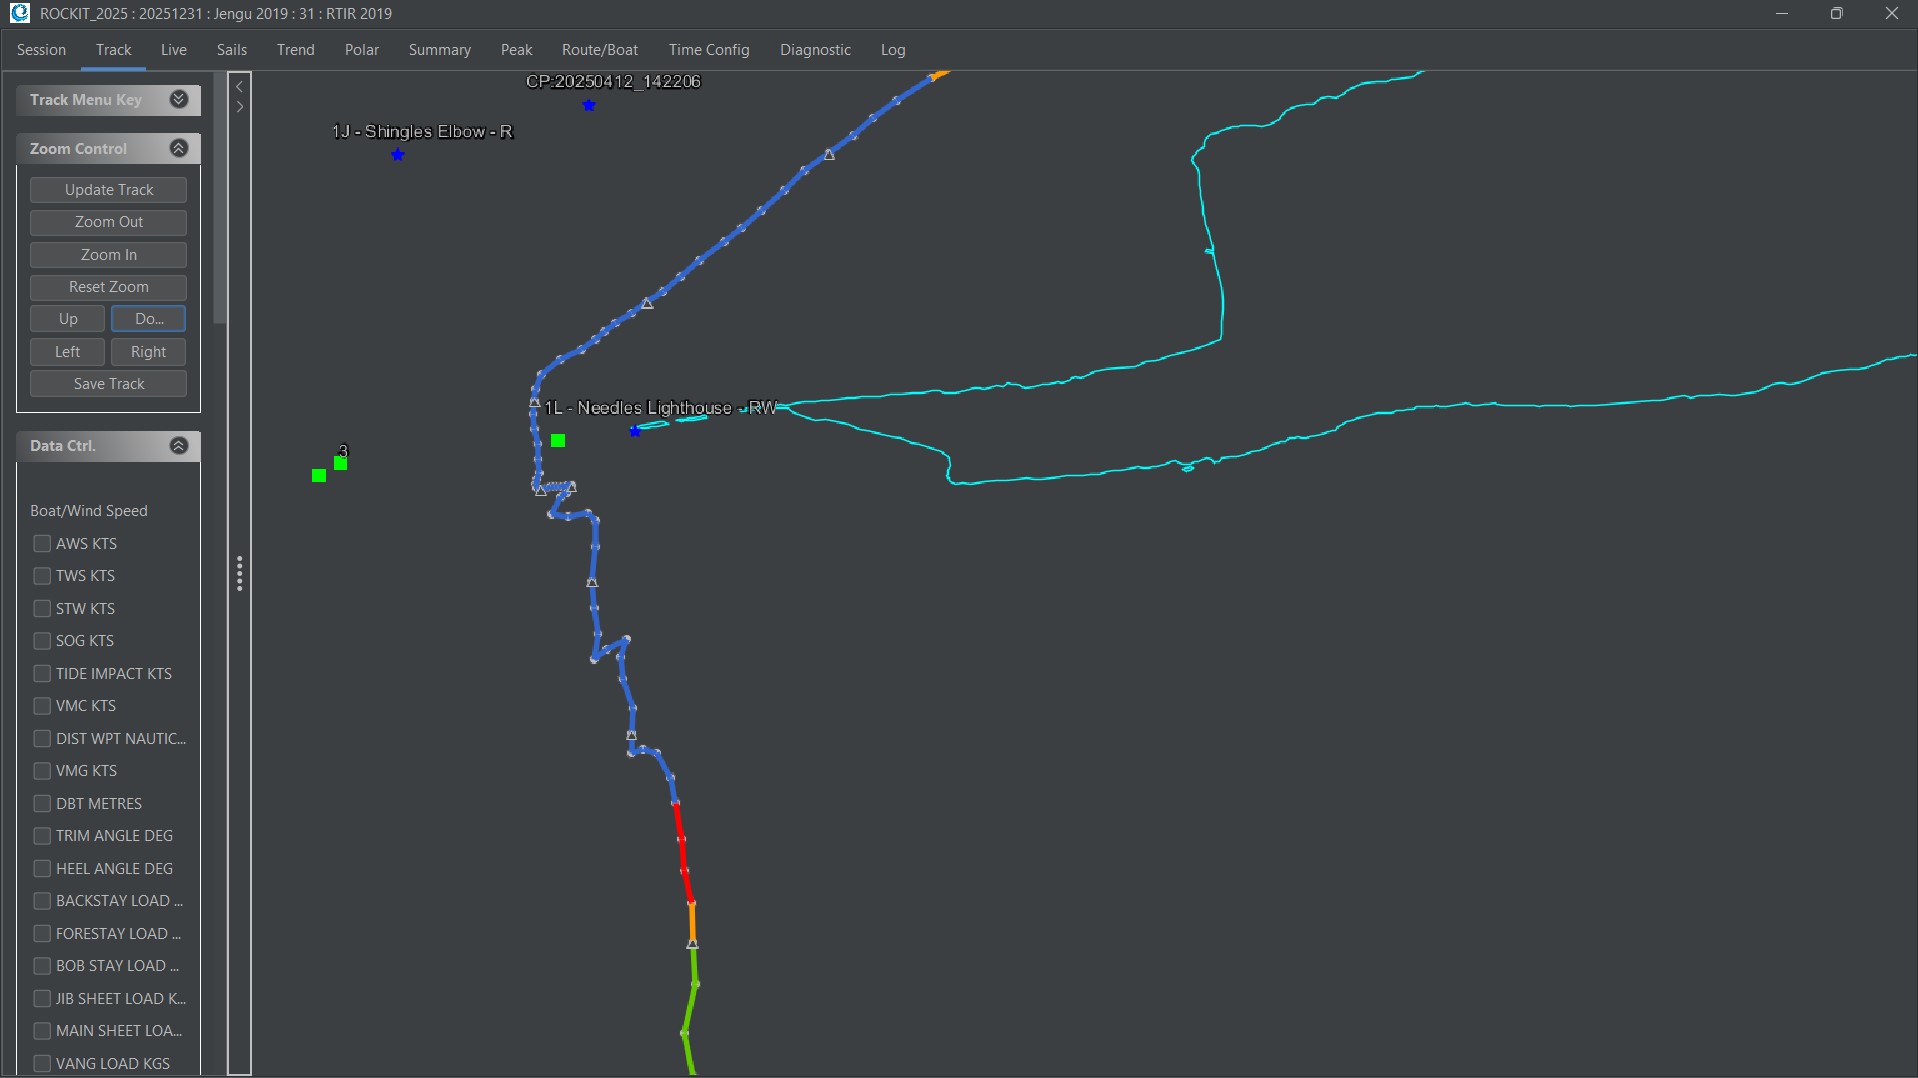The height and width of the screenshot is (1078, 1918).
Task: Switch to the Polar tab
Action: tap(361, 50)
